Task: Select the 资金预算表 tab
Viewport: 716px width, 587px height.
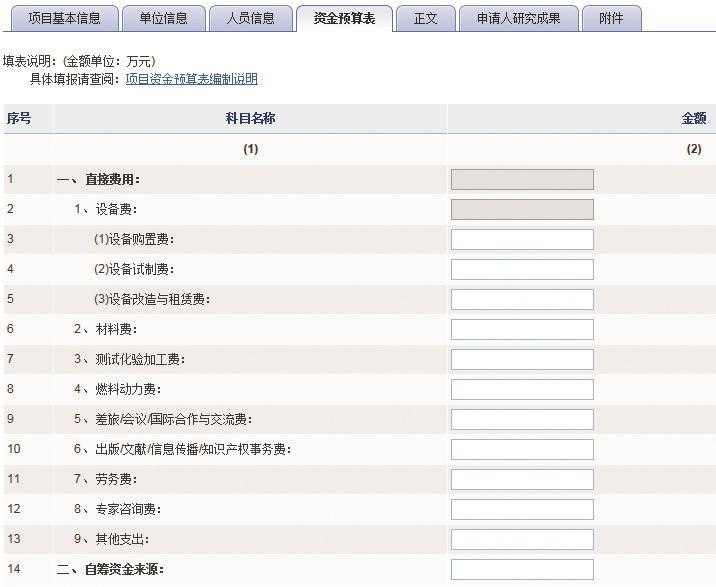Action: tap(344, 18)
